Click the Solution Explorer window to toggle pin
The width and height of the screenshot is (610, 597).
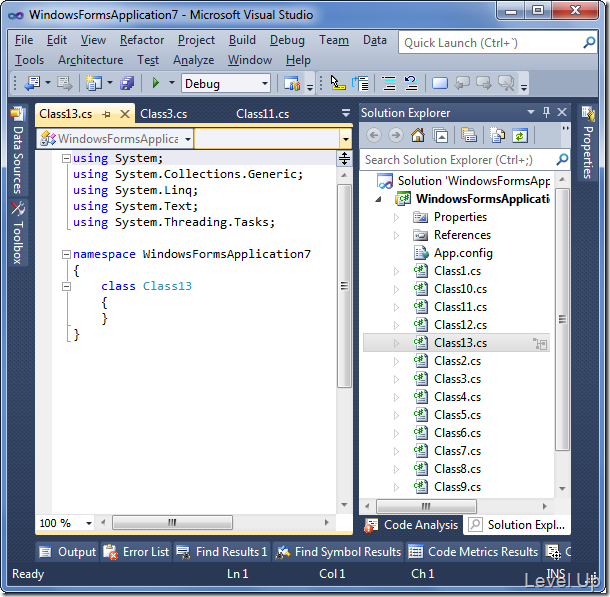546,112
